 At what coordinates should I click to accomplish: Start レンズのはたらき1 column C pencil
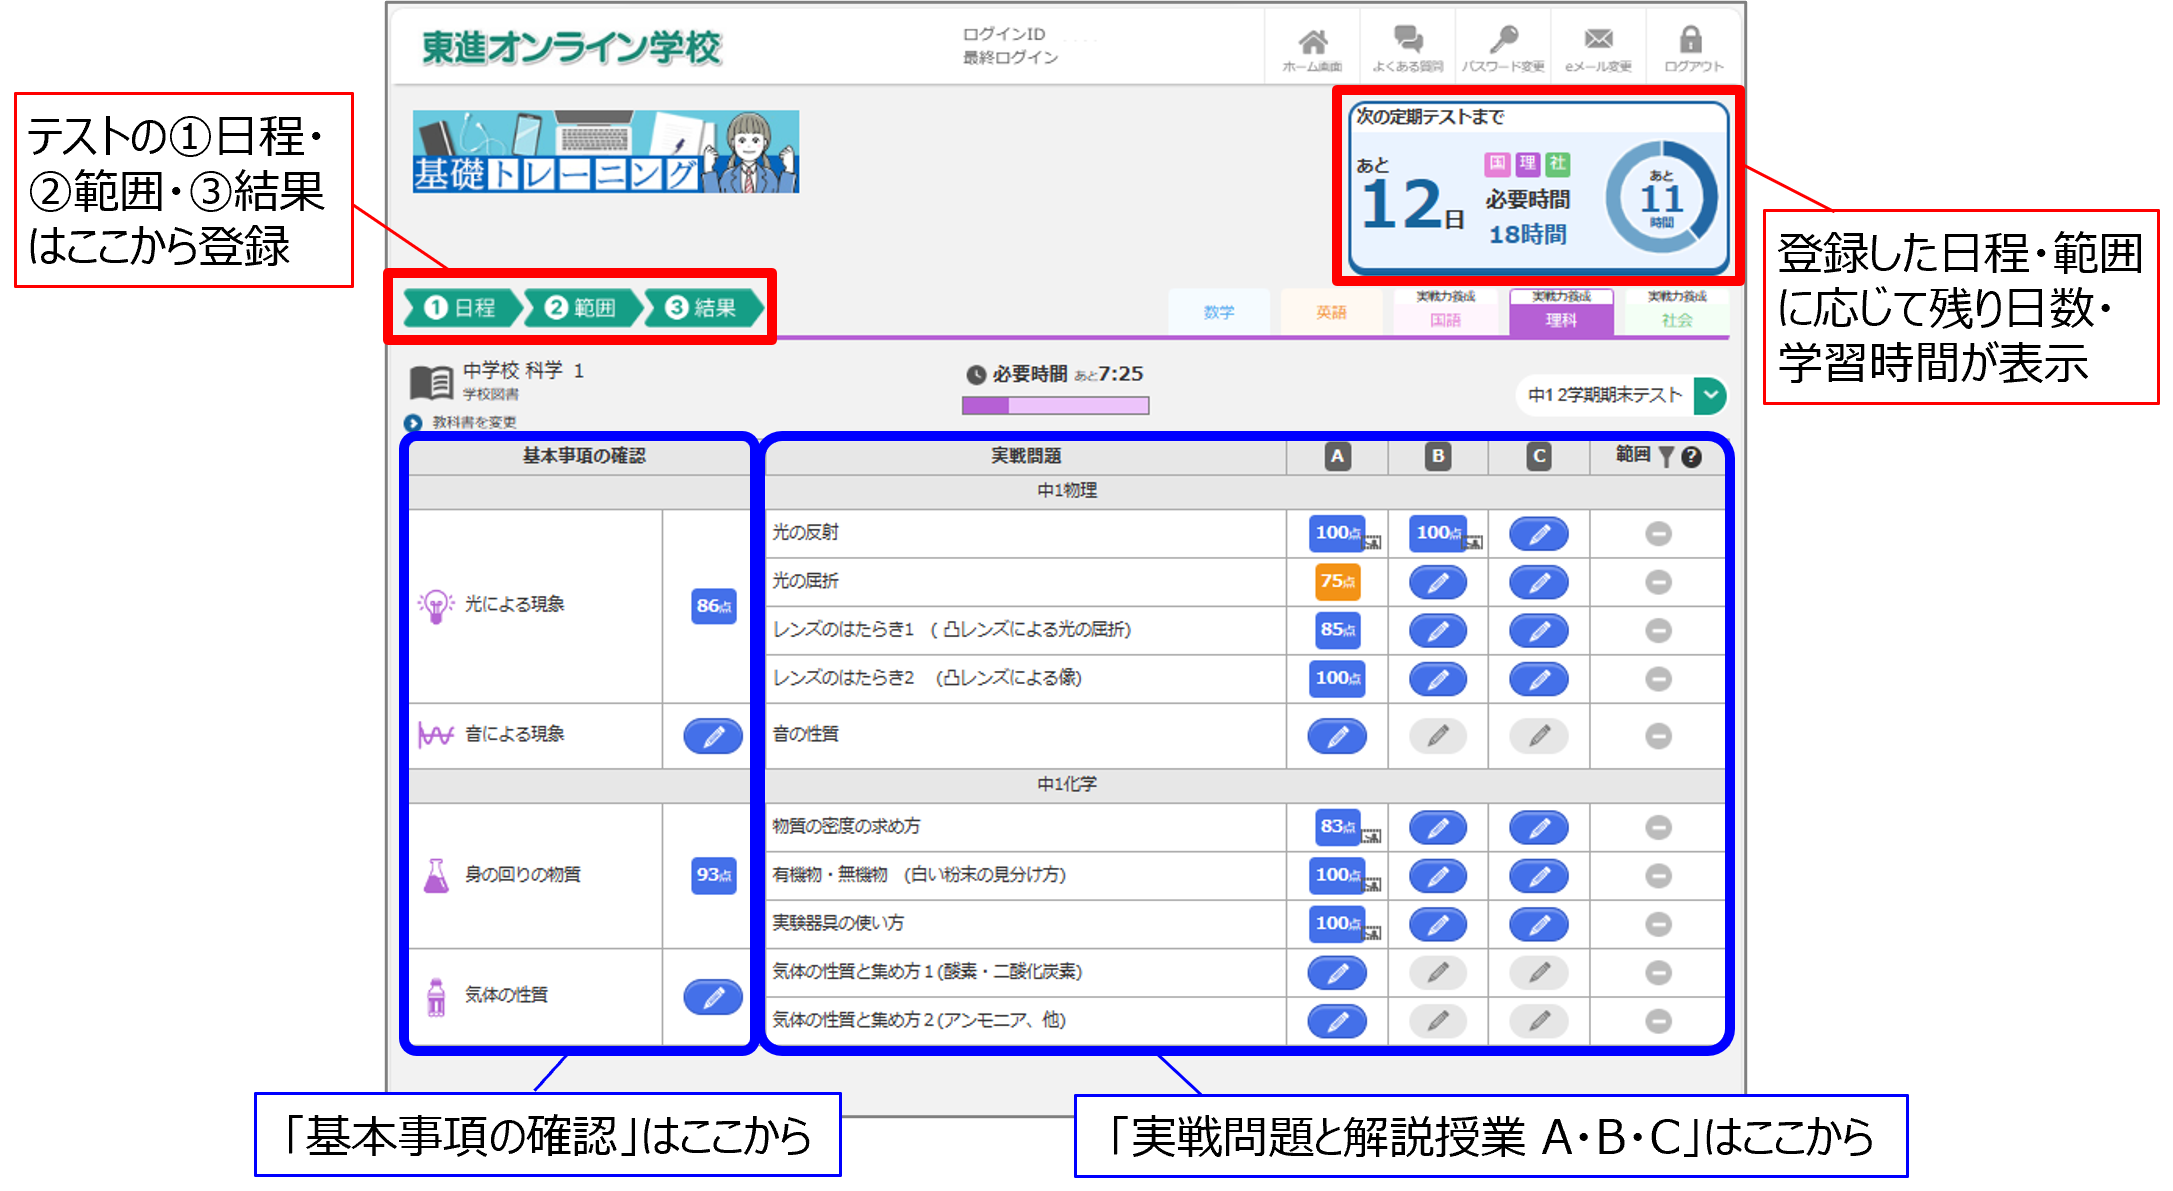(1538, 631)
